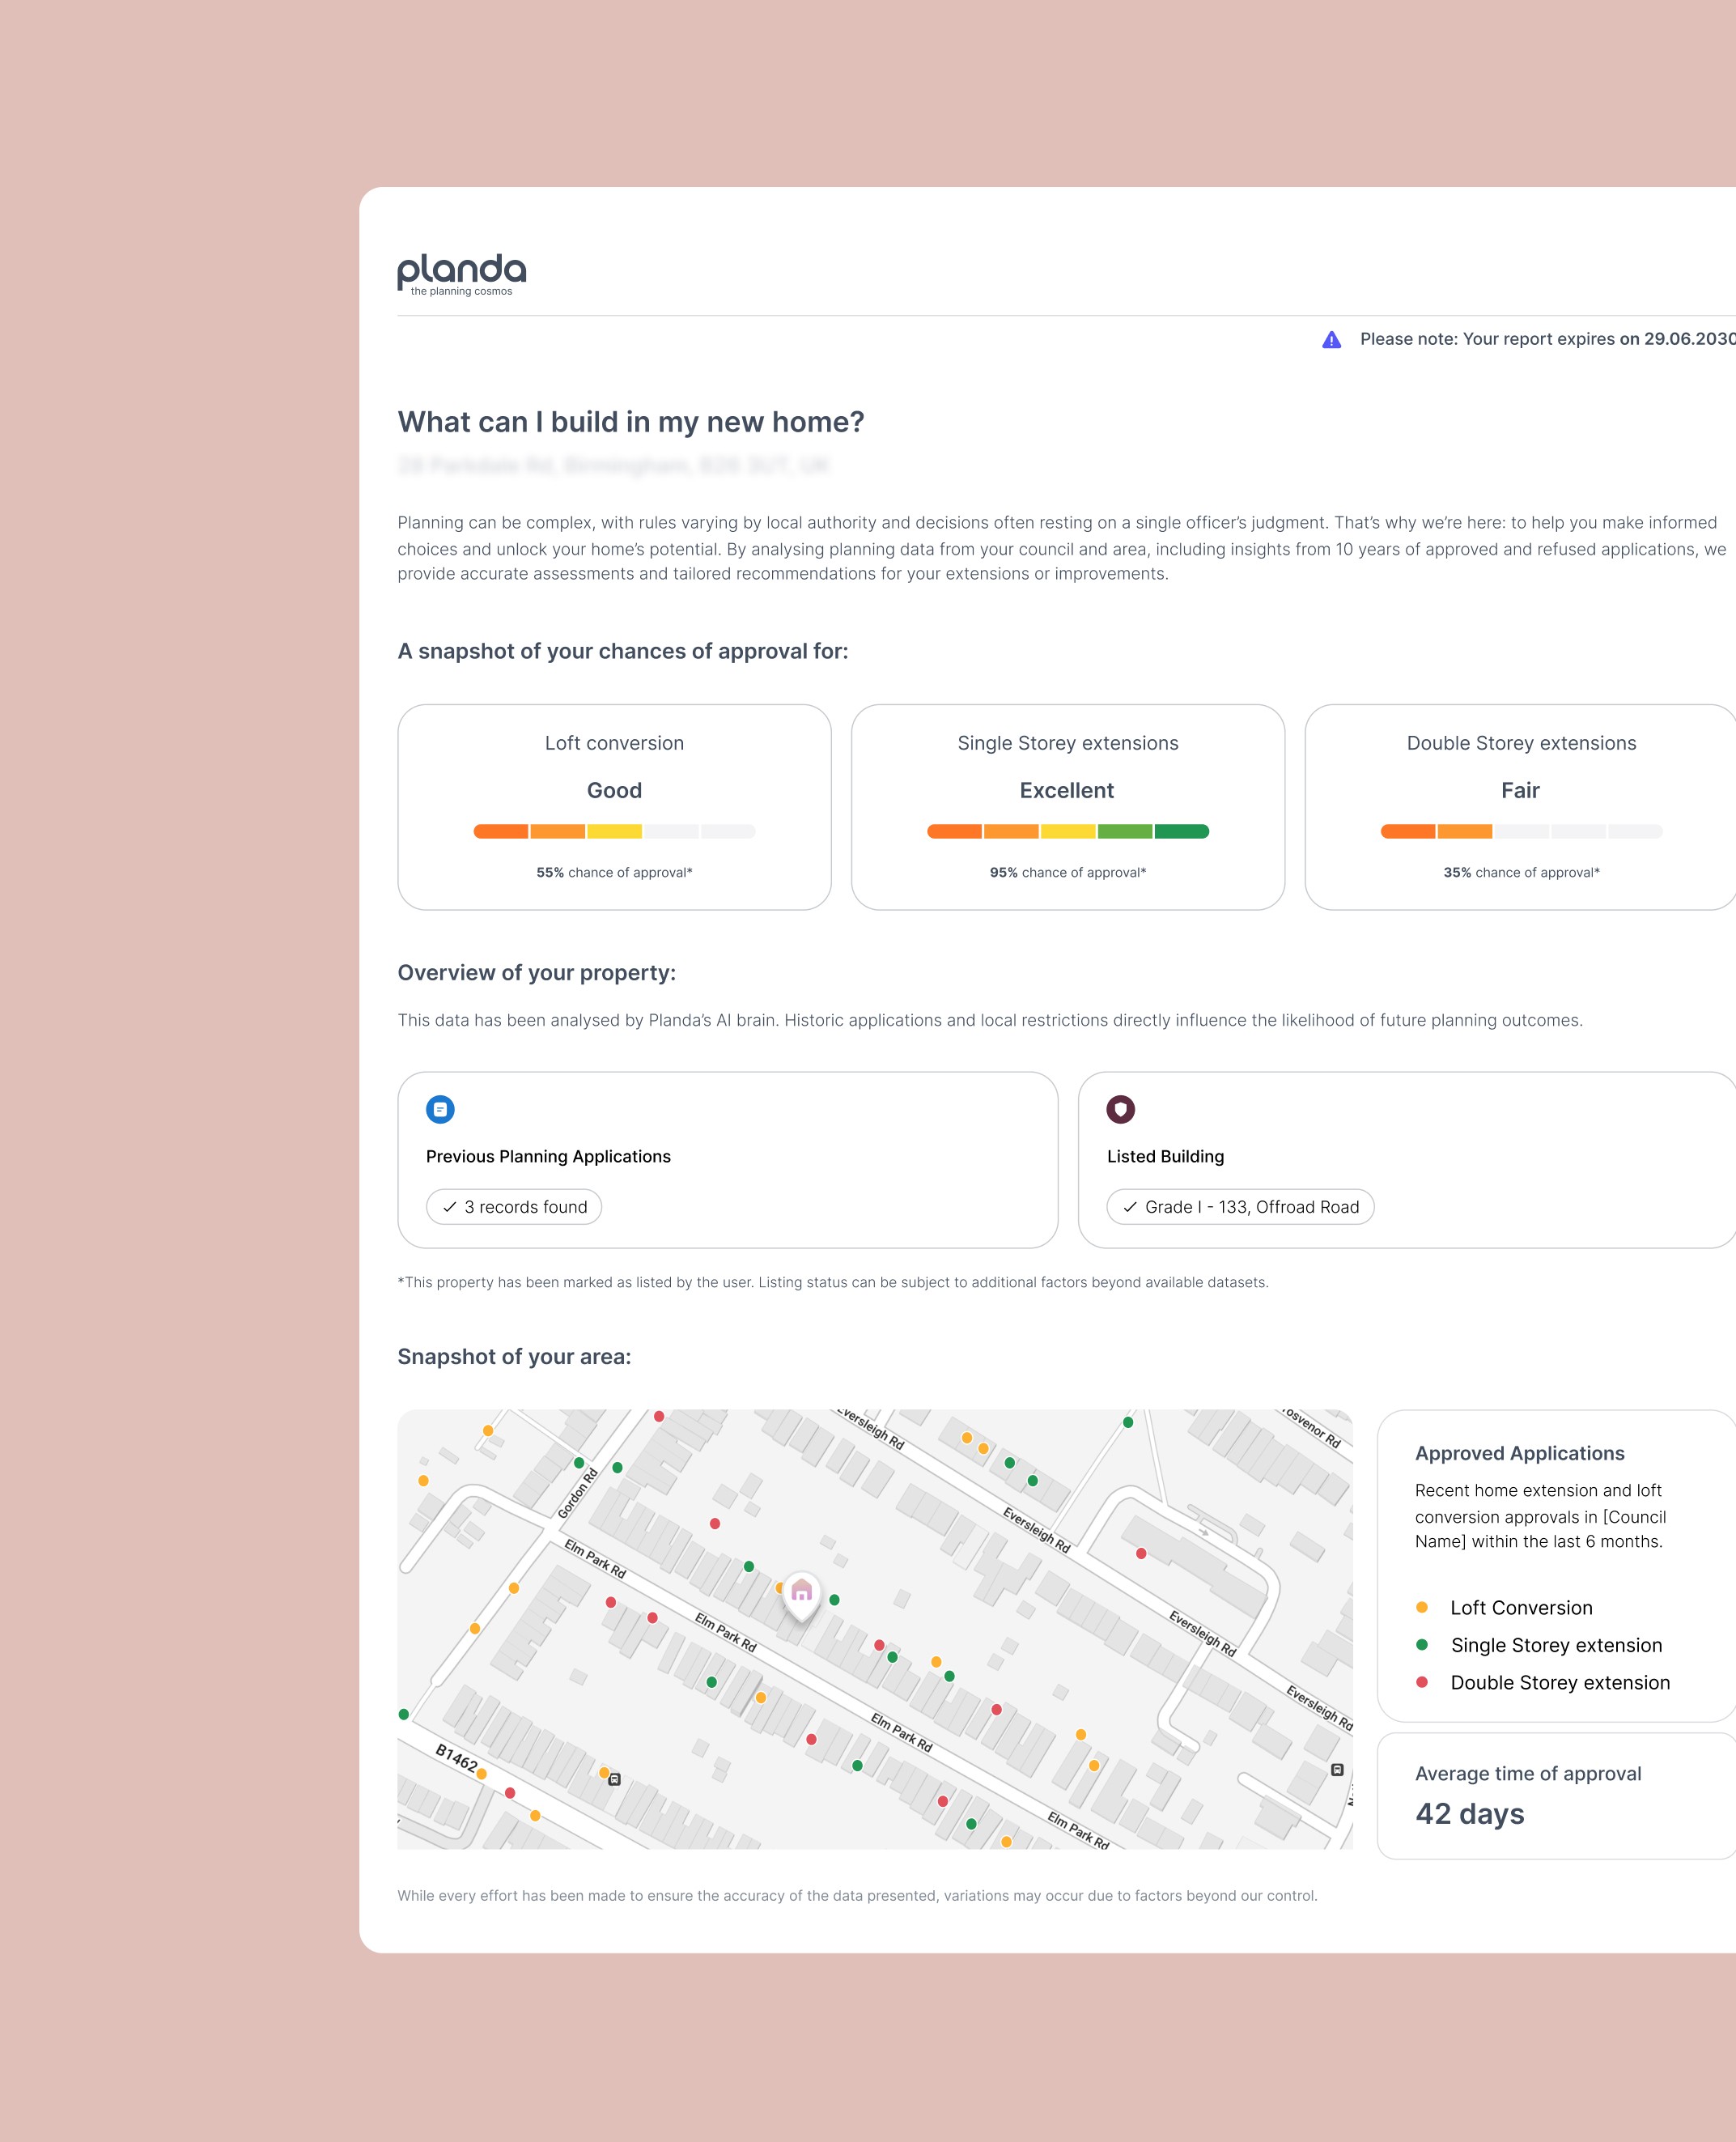Open the Loft conversion approval card
This screenshot has height=2142, width=1736.
pos(614,806)
